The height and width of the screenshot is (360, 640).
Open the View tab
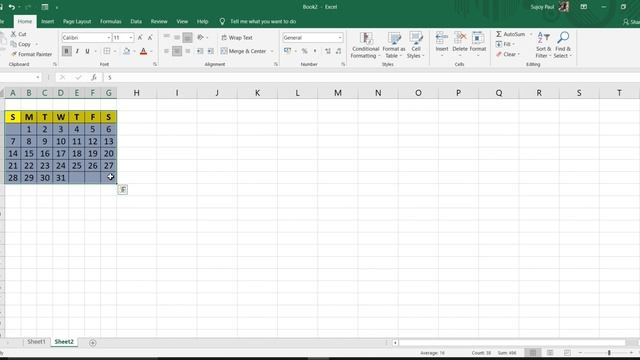tap(182, 22)
